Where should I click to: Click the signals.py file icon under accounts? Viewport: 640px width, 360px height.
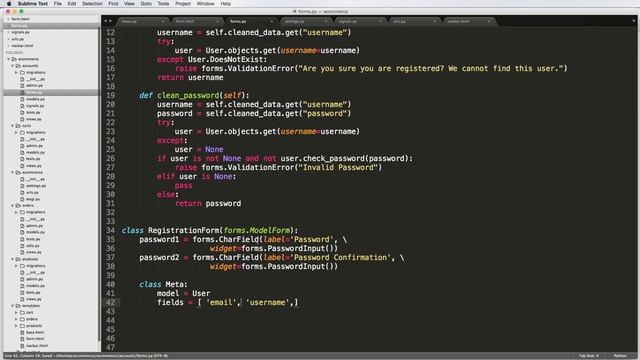click(22, 106)
